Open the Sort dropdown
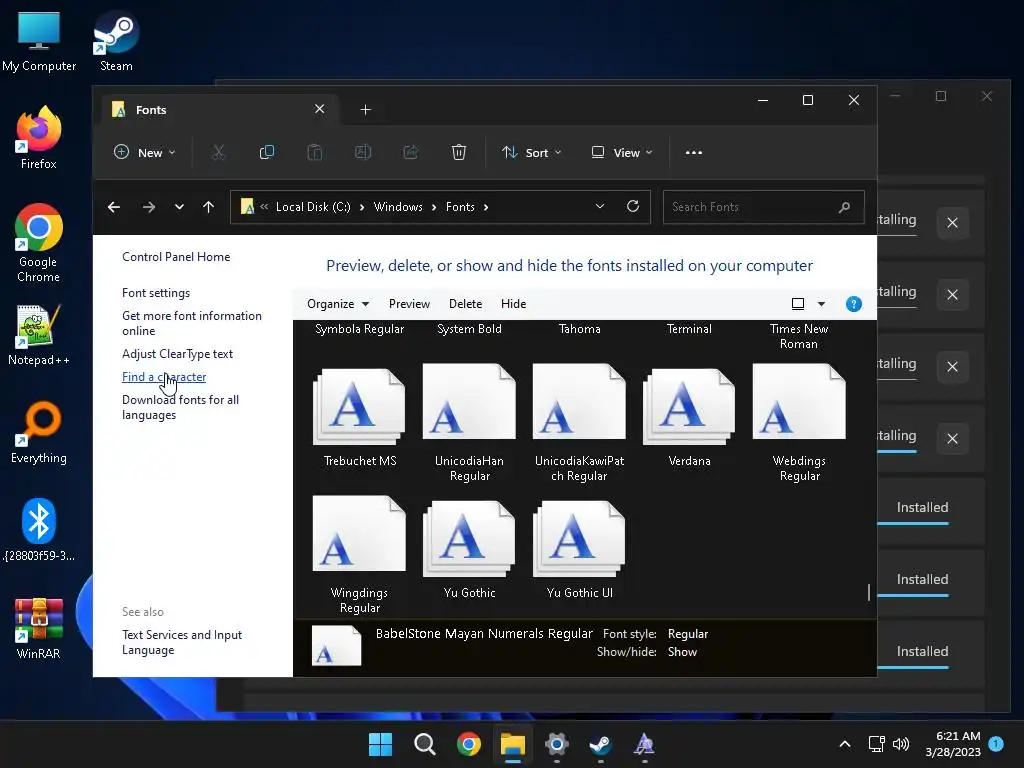The width and height of the screenshot is (1024, 768). [x=531, y=152]
